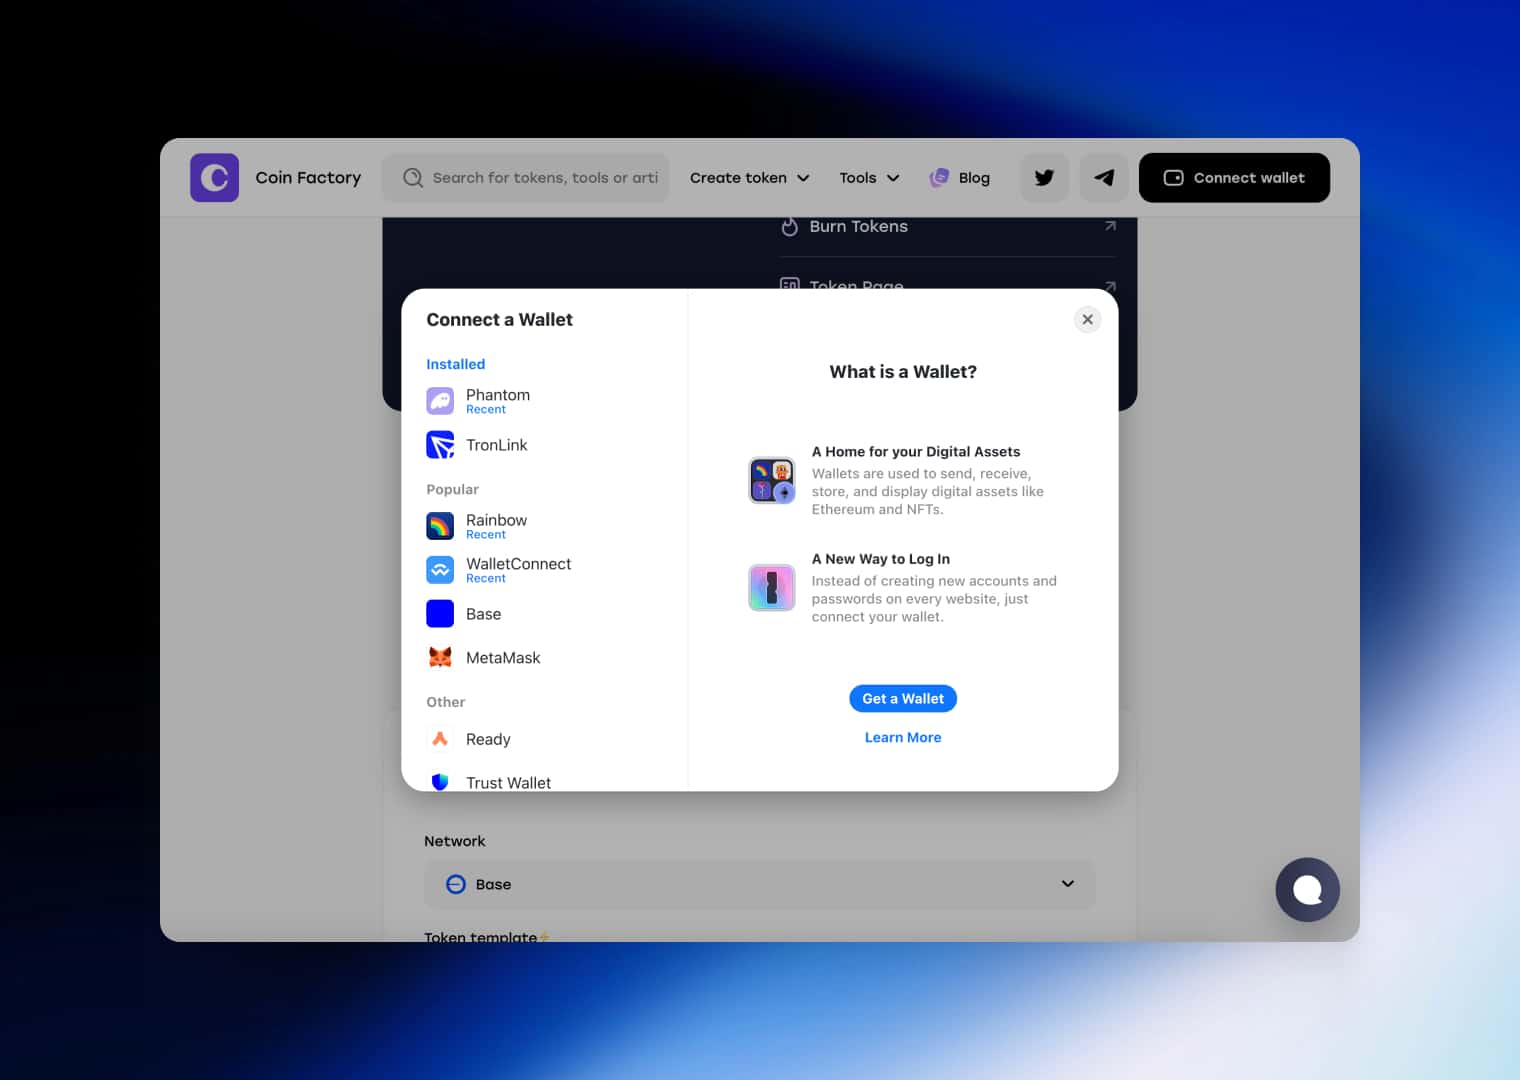Select the TronLink wallet icon
Screen dimensions: 1520x1080
[x=440, y=445]
